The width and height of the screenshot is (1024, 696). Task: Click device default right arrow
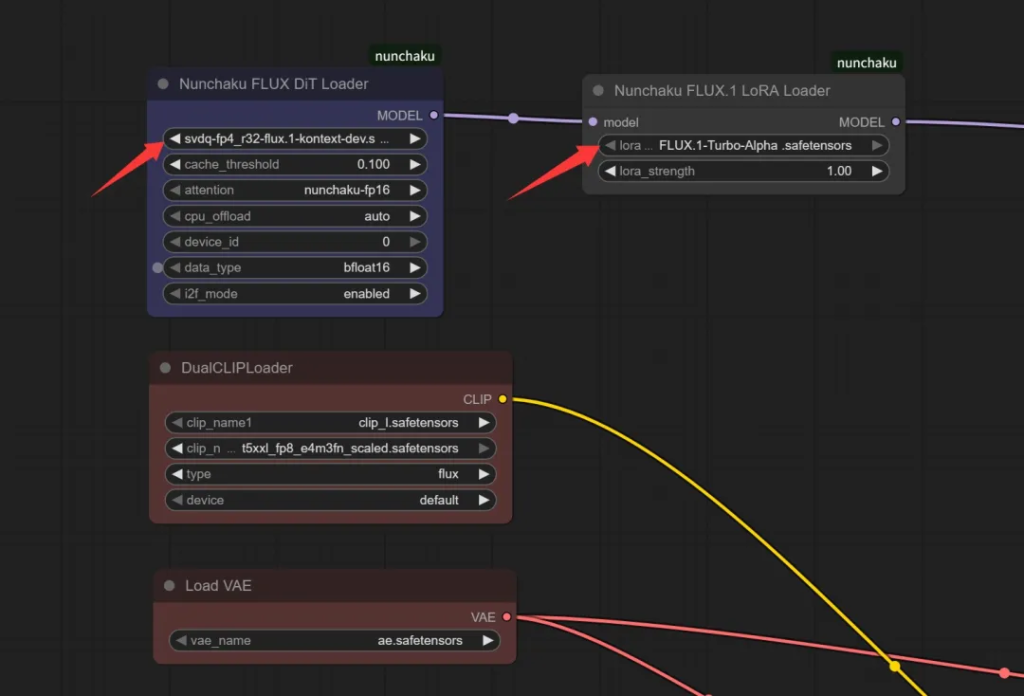click(483, 500)
